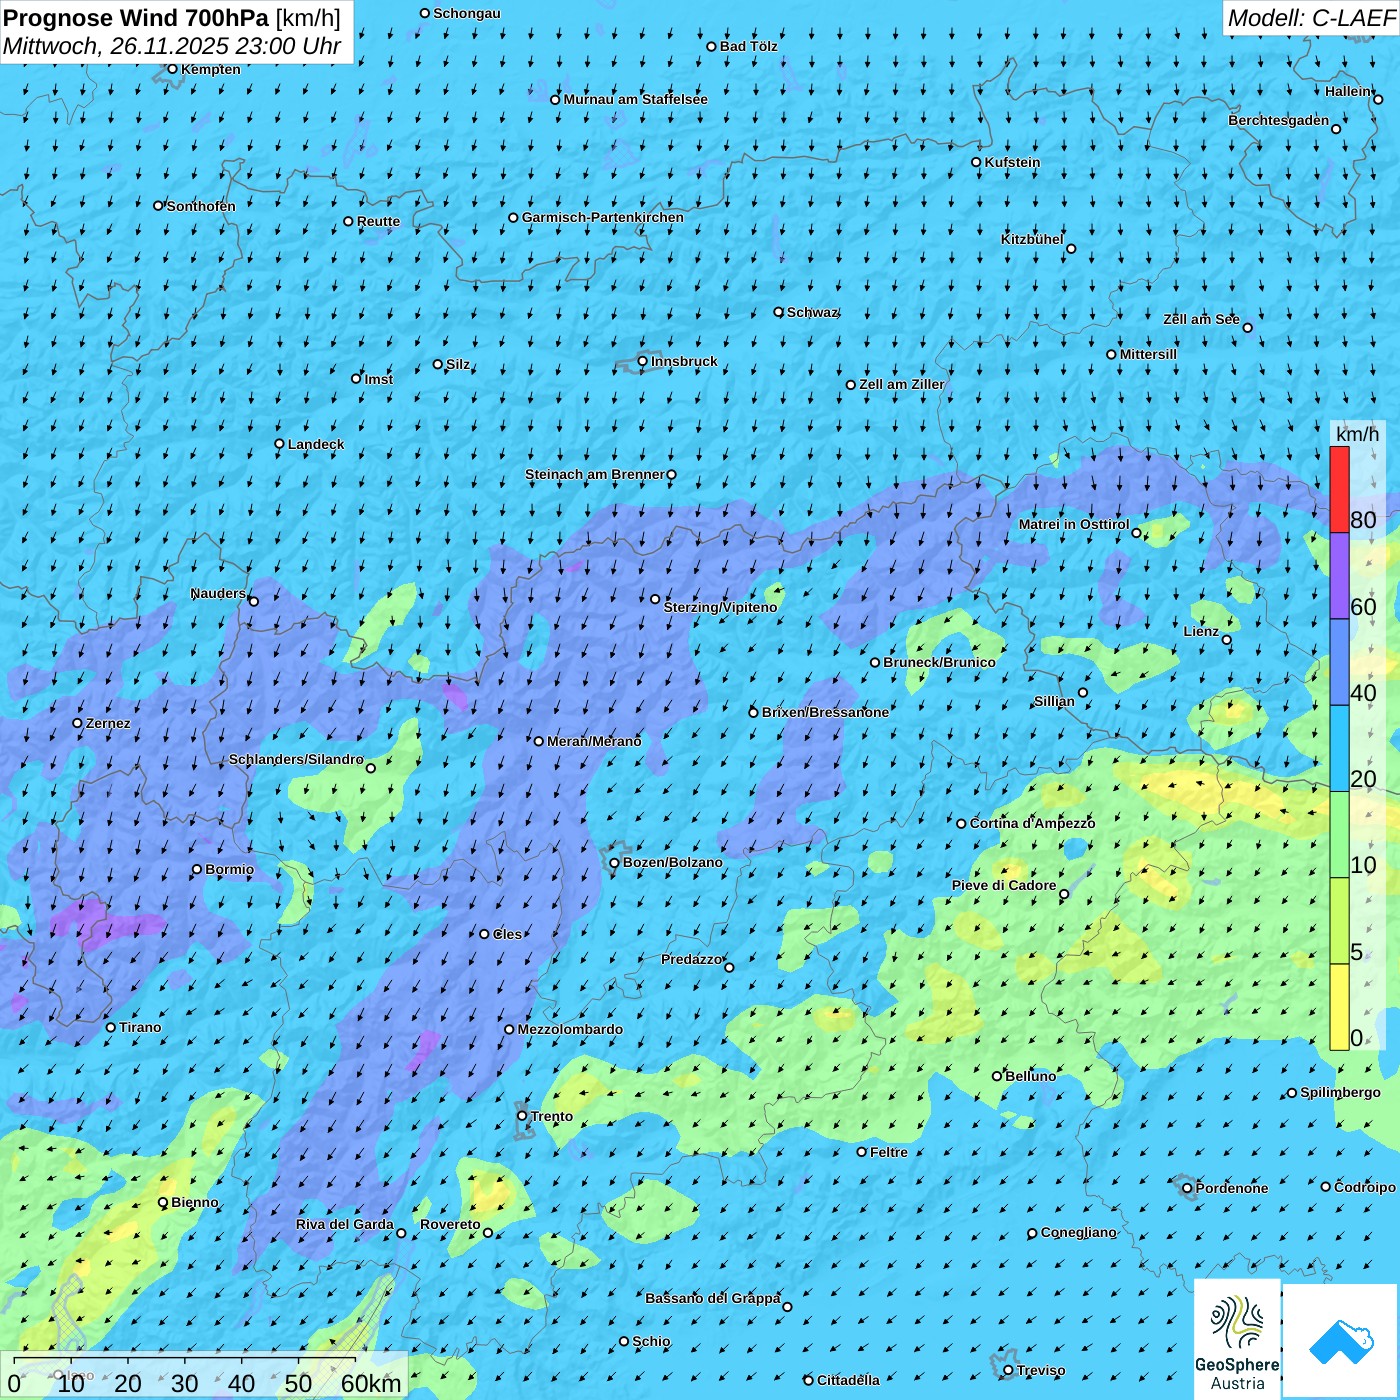Viewport: 1400px width, 1400px height.
Task: Select the Bad Tölz label
Action: [749, 46]
